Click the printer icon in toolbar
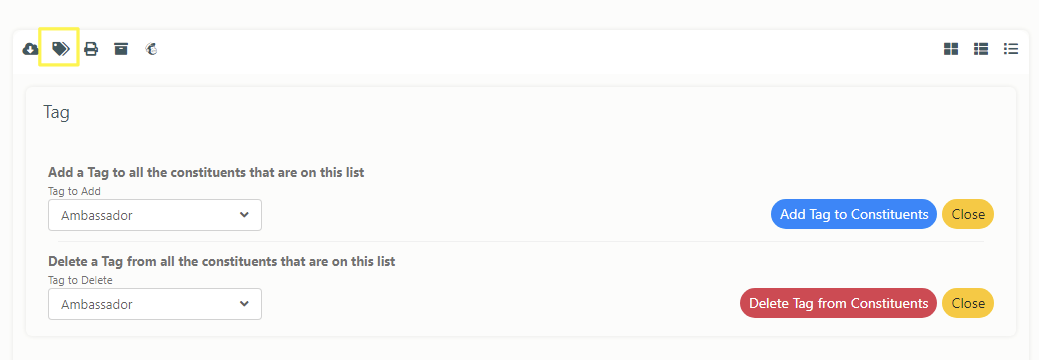 91,49
